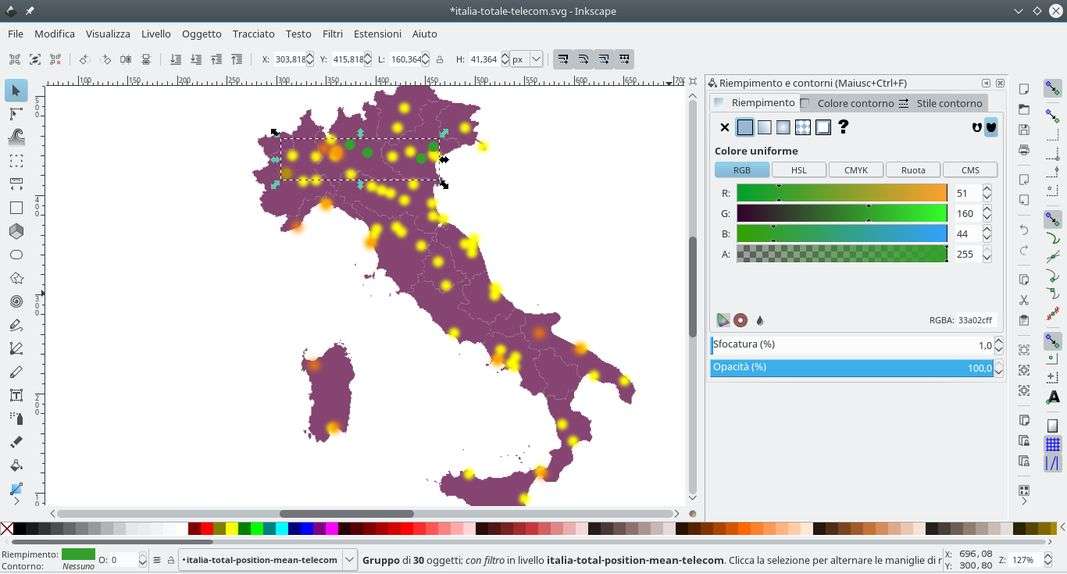Choose the Spiral tool
1067x574 pixels.
16,301
